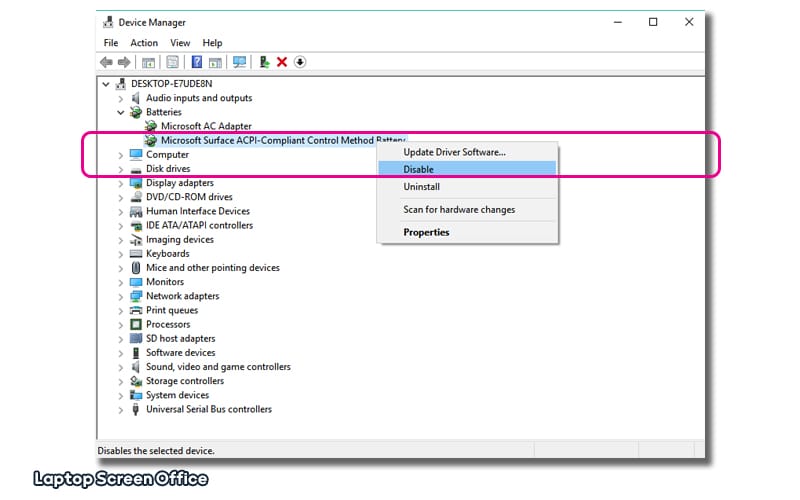The image size is (800, 500).
Task: Choose Uninstall from the context menu
Action: (467, 187)
